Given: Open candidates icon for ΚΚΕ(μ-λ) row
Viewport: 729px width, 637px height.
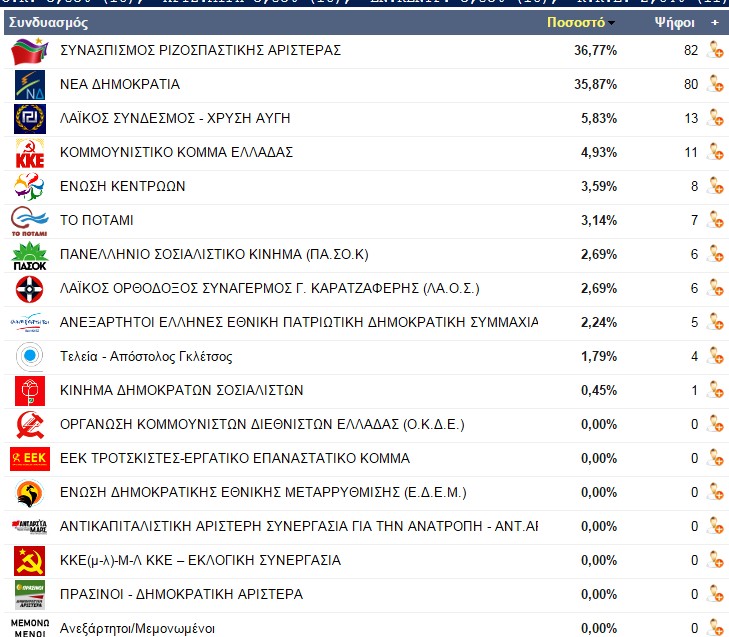Looking at the screenshot, I should point(715,560).
